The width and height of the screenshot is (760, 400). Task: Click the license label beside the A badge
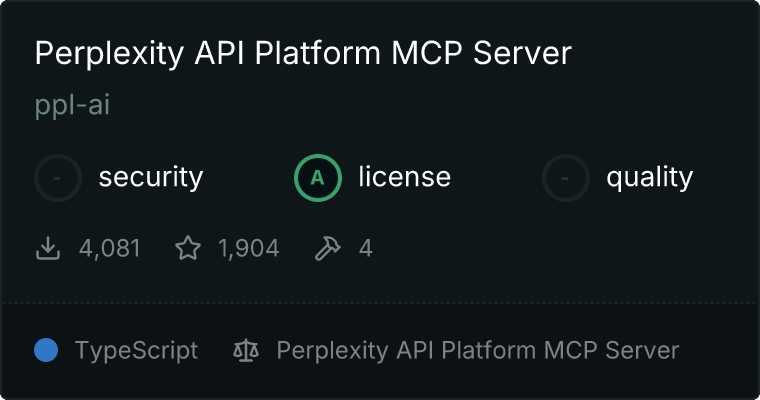[404, 178]
